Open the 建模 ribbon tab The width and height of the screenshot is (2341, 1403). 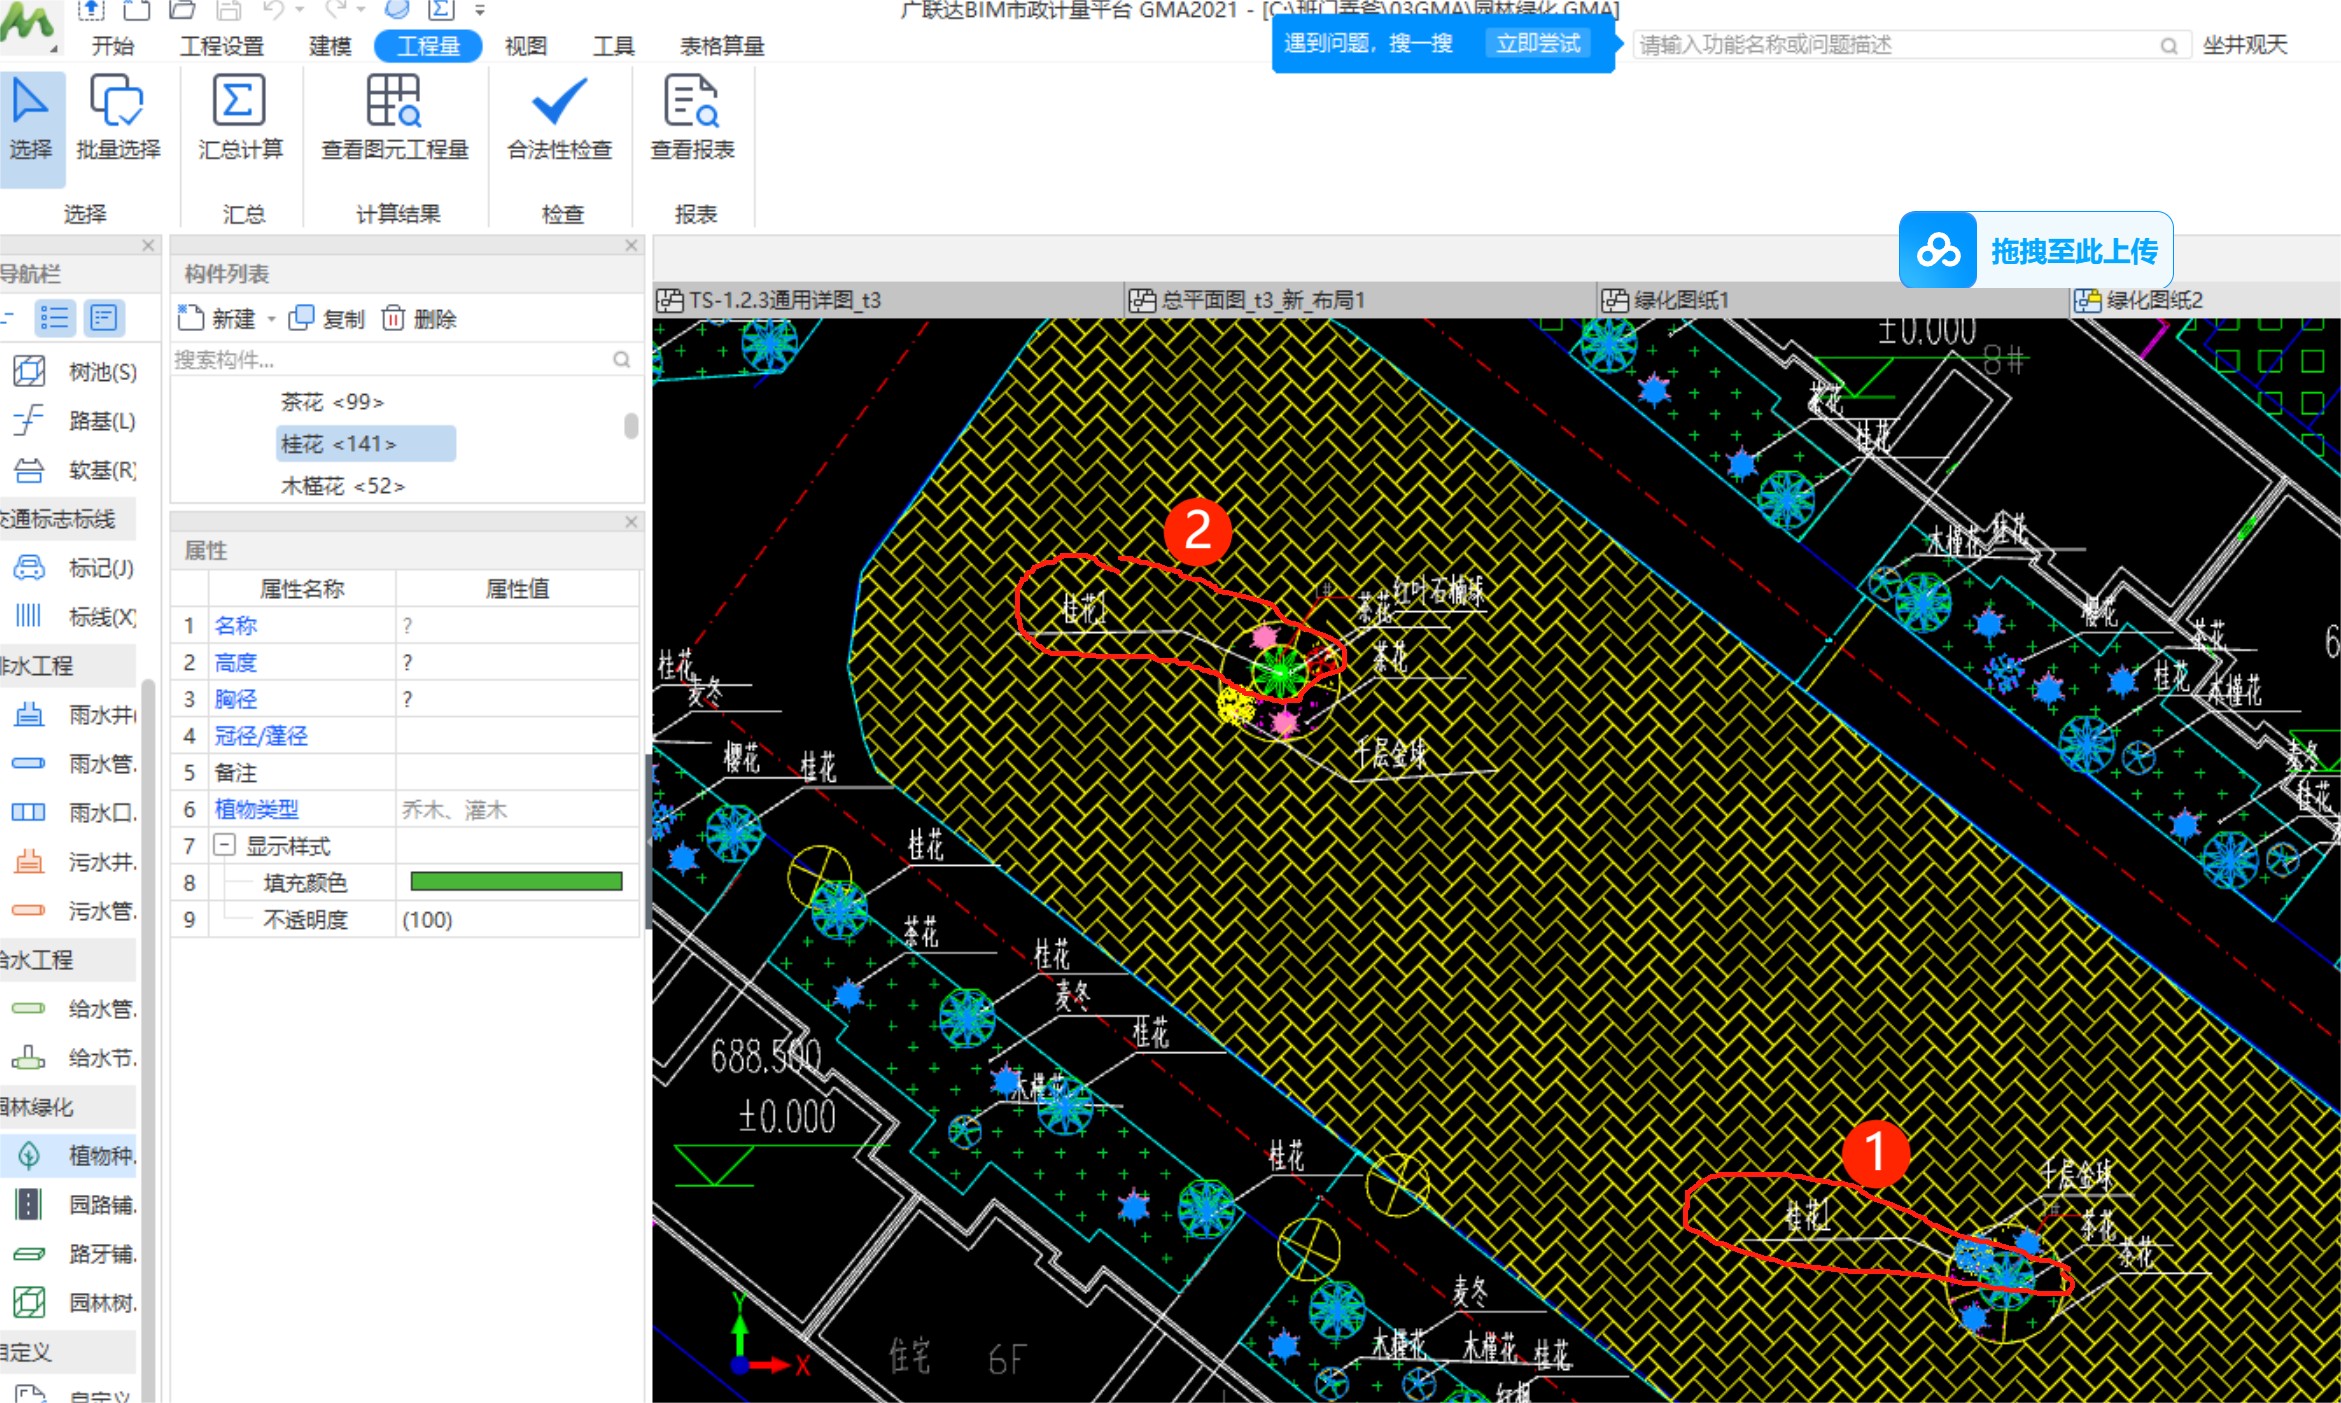[x=330, y=45]
